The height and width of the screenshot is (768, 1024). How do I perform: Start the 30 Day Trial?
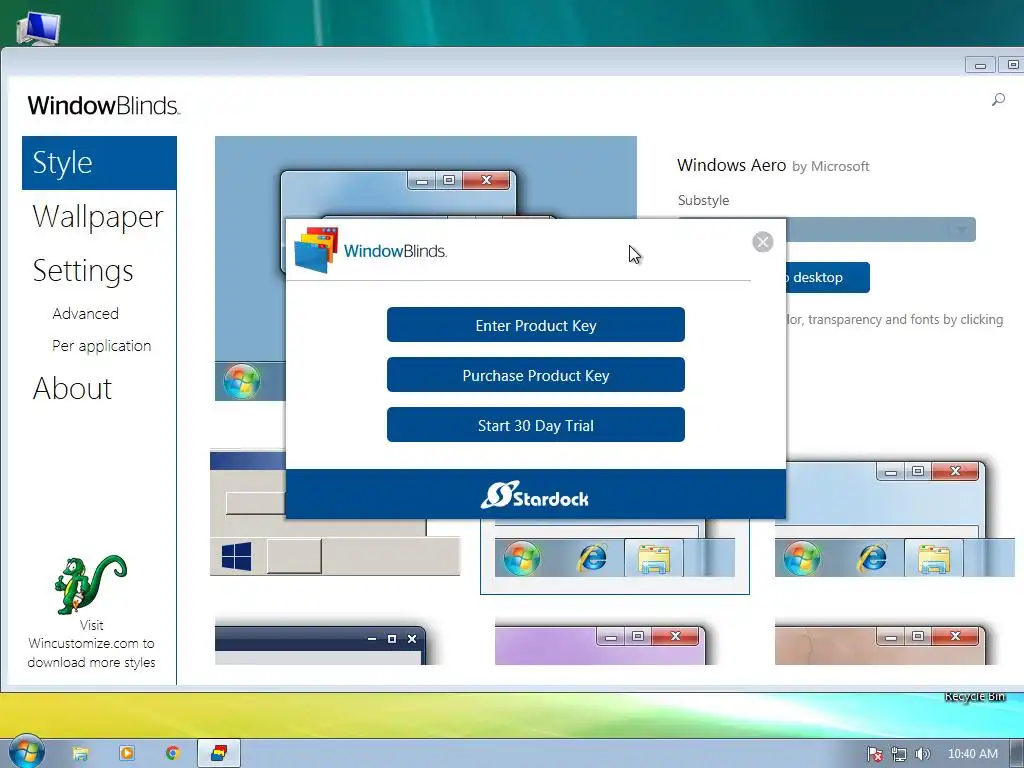(536, 425)
